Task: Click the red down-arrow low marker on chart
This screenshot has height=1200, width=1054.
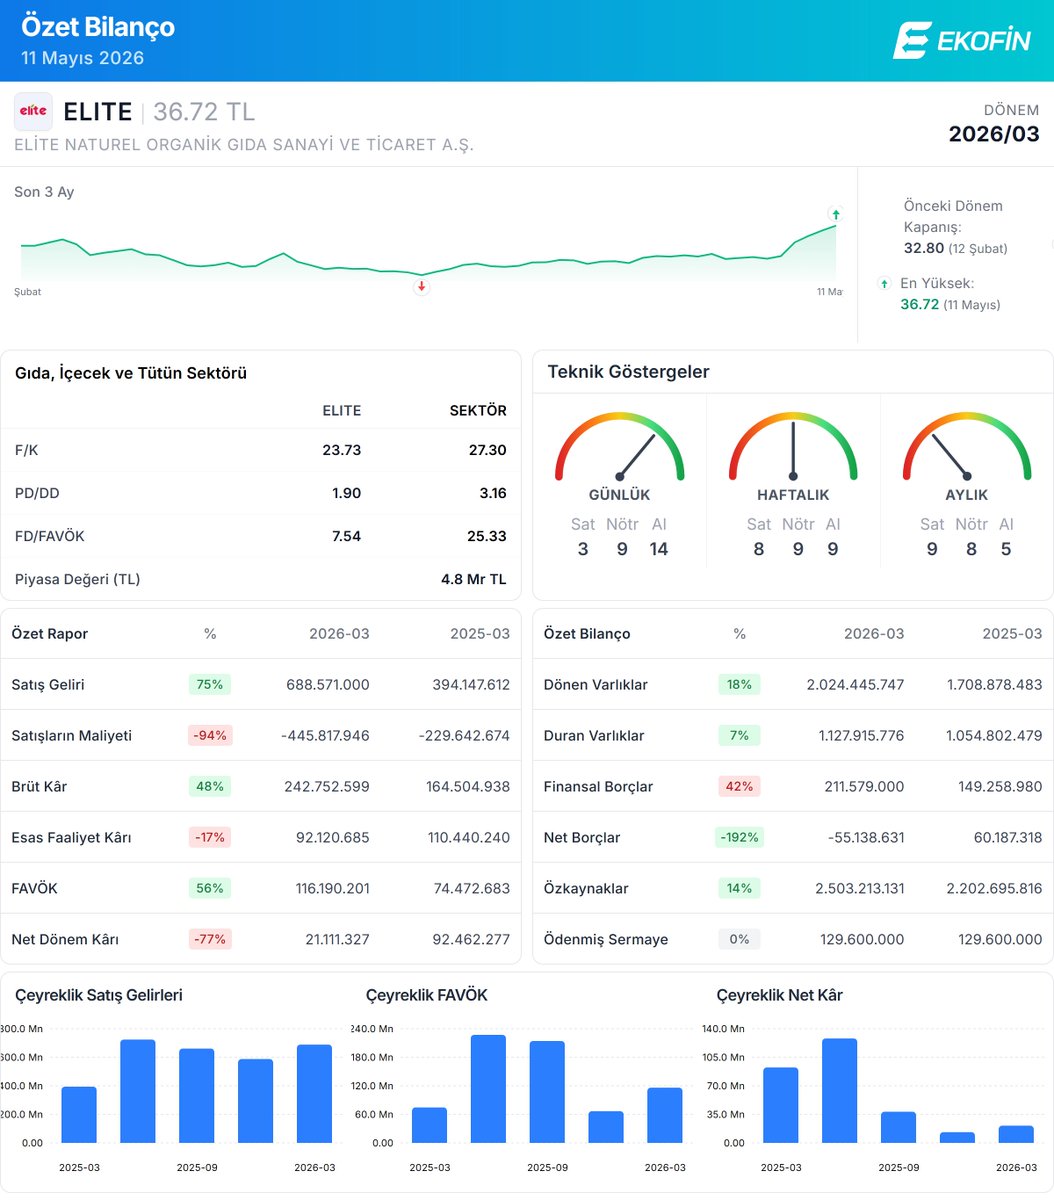Action: [422, 286]
